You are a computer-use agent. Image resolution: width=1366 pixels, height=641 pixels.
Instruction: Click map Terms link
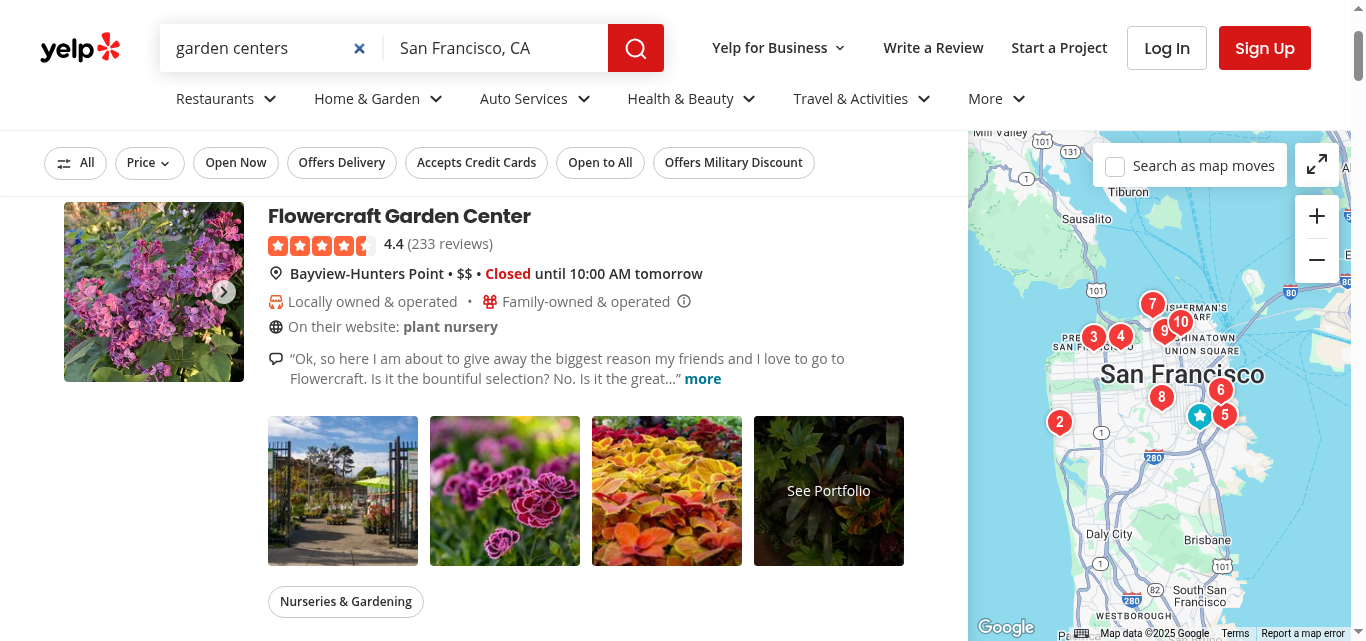coord(1235,633)
